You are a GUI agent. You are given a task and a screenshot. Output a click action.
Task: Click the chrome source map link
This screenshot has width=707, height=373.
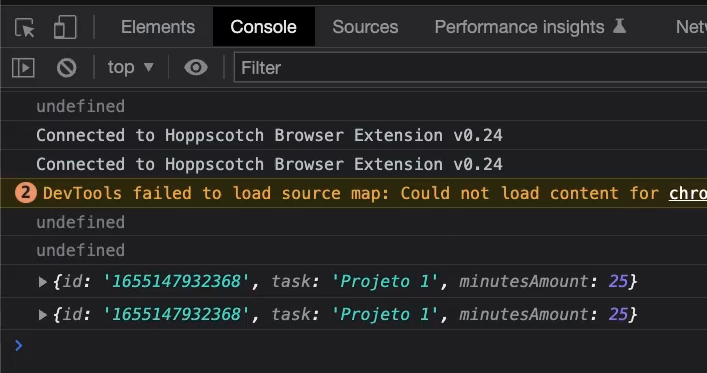688,193
